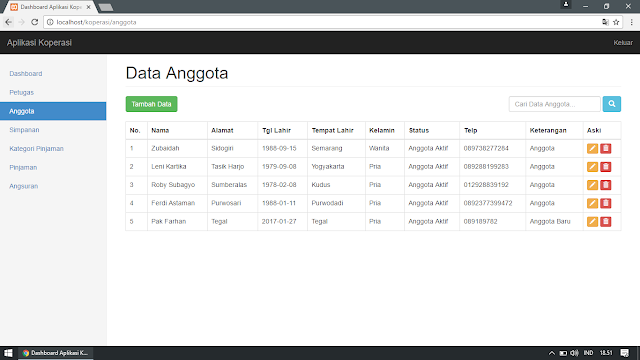This screenshot has height=360, width=640.
Task: Delete the Zubaidah member row
Action: coord(606,149)
